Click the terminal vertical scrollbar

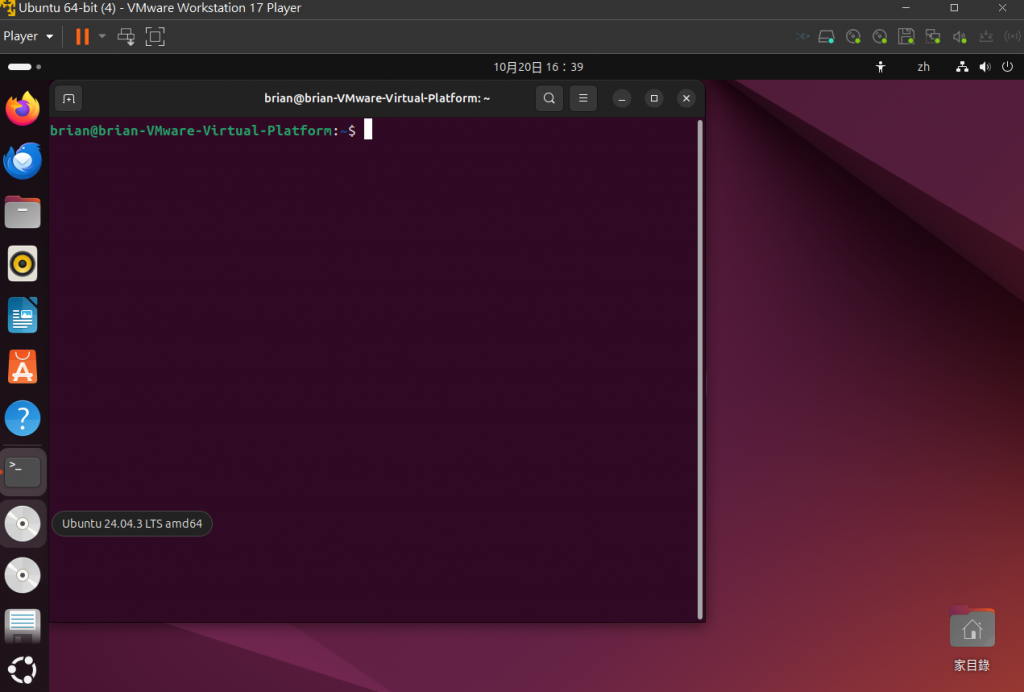tap(700, 369)
